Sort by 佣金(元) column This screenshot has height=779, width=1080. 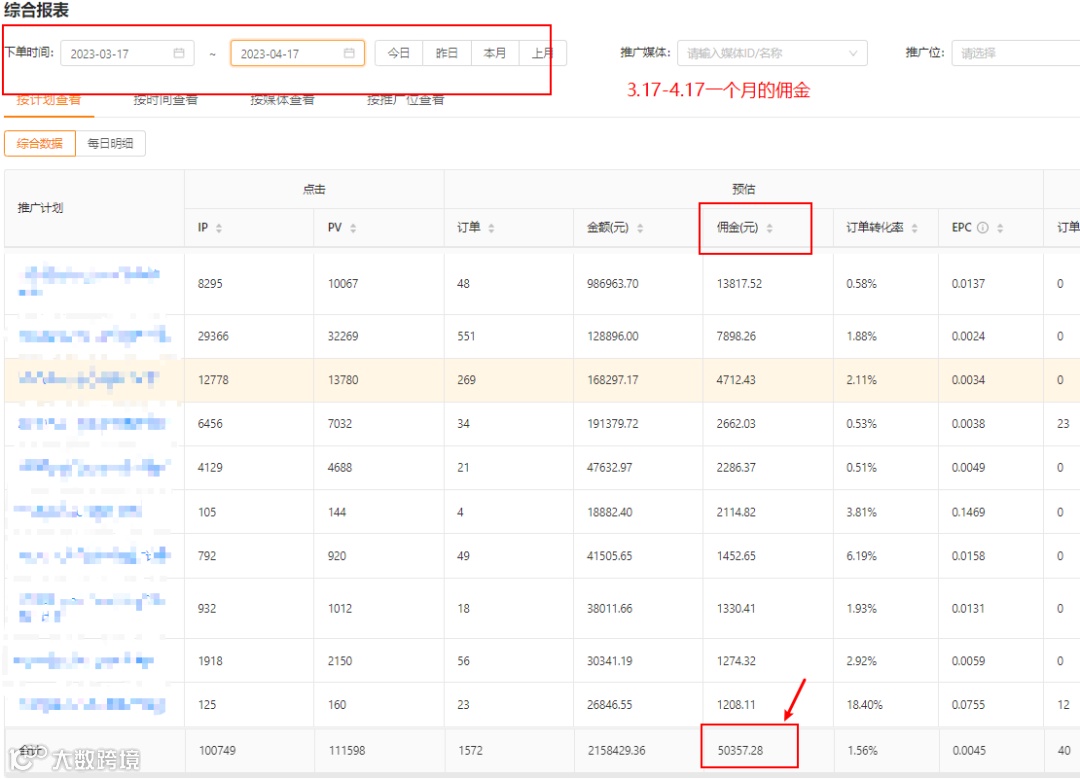[770, 227]
